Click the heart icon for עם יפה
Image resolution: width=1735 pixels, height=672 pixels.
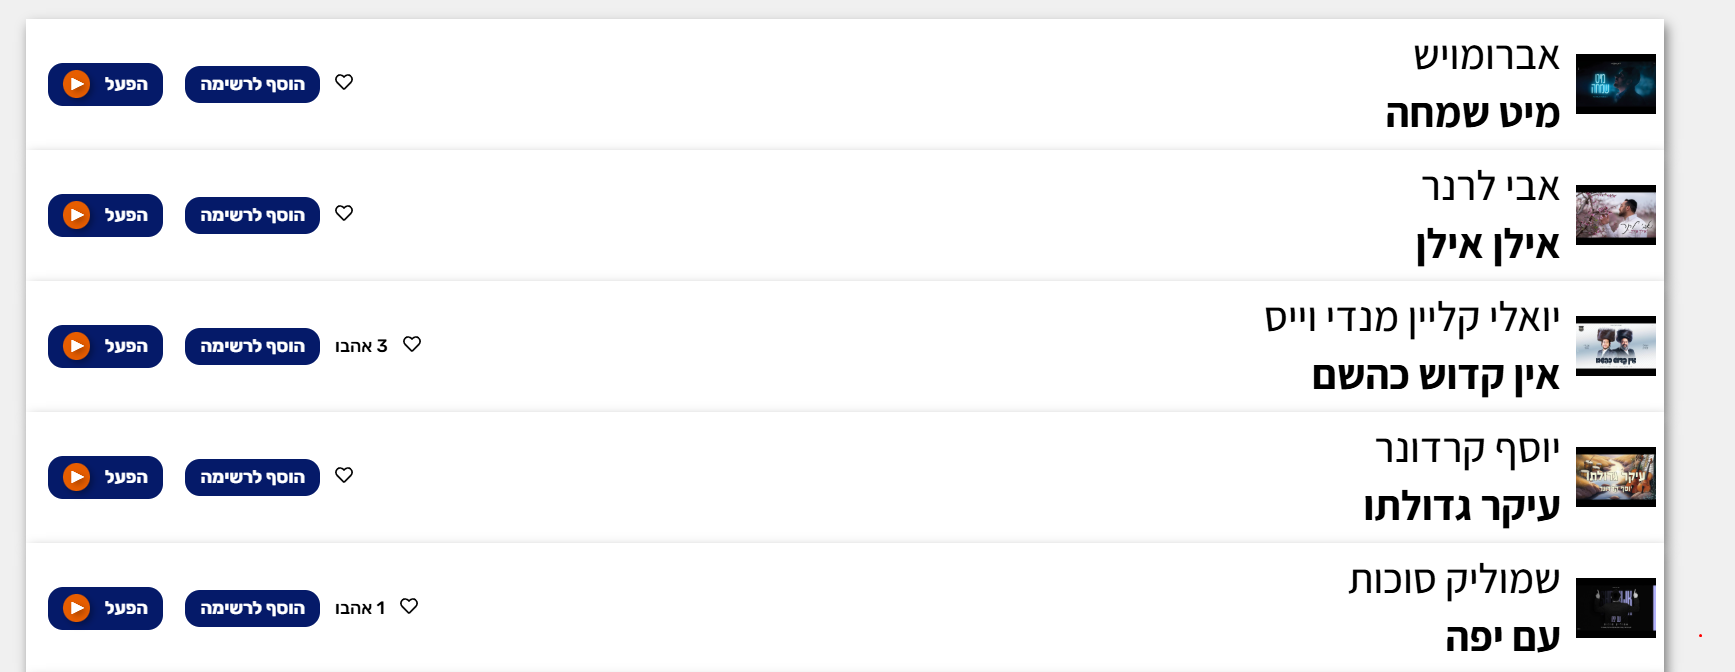click(x=409, y=606)
